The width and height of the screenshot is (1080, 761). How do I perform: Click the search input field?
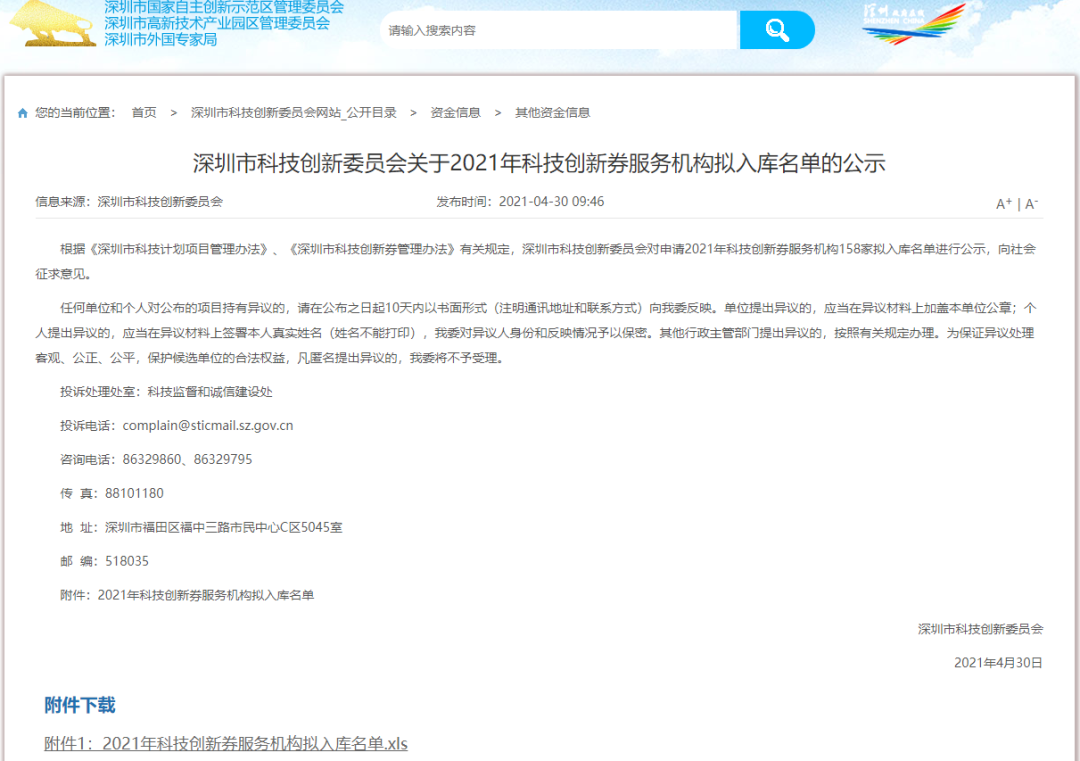pos(560,30)
